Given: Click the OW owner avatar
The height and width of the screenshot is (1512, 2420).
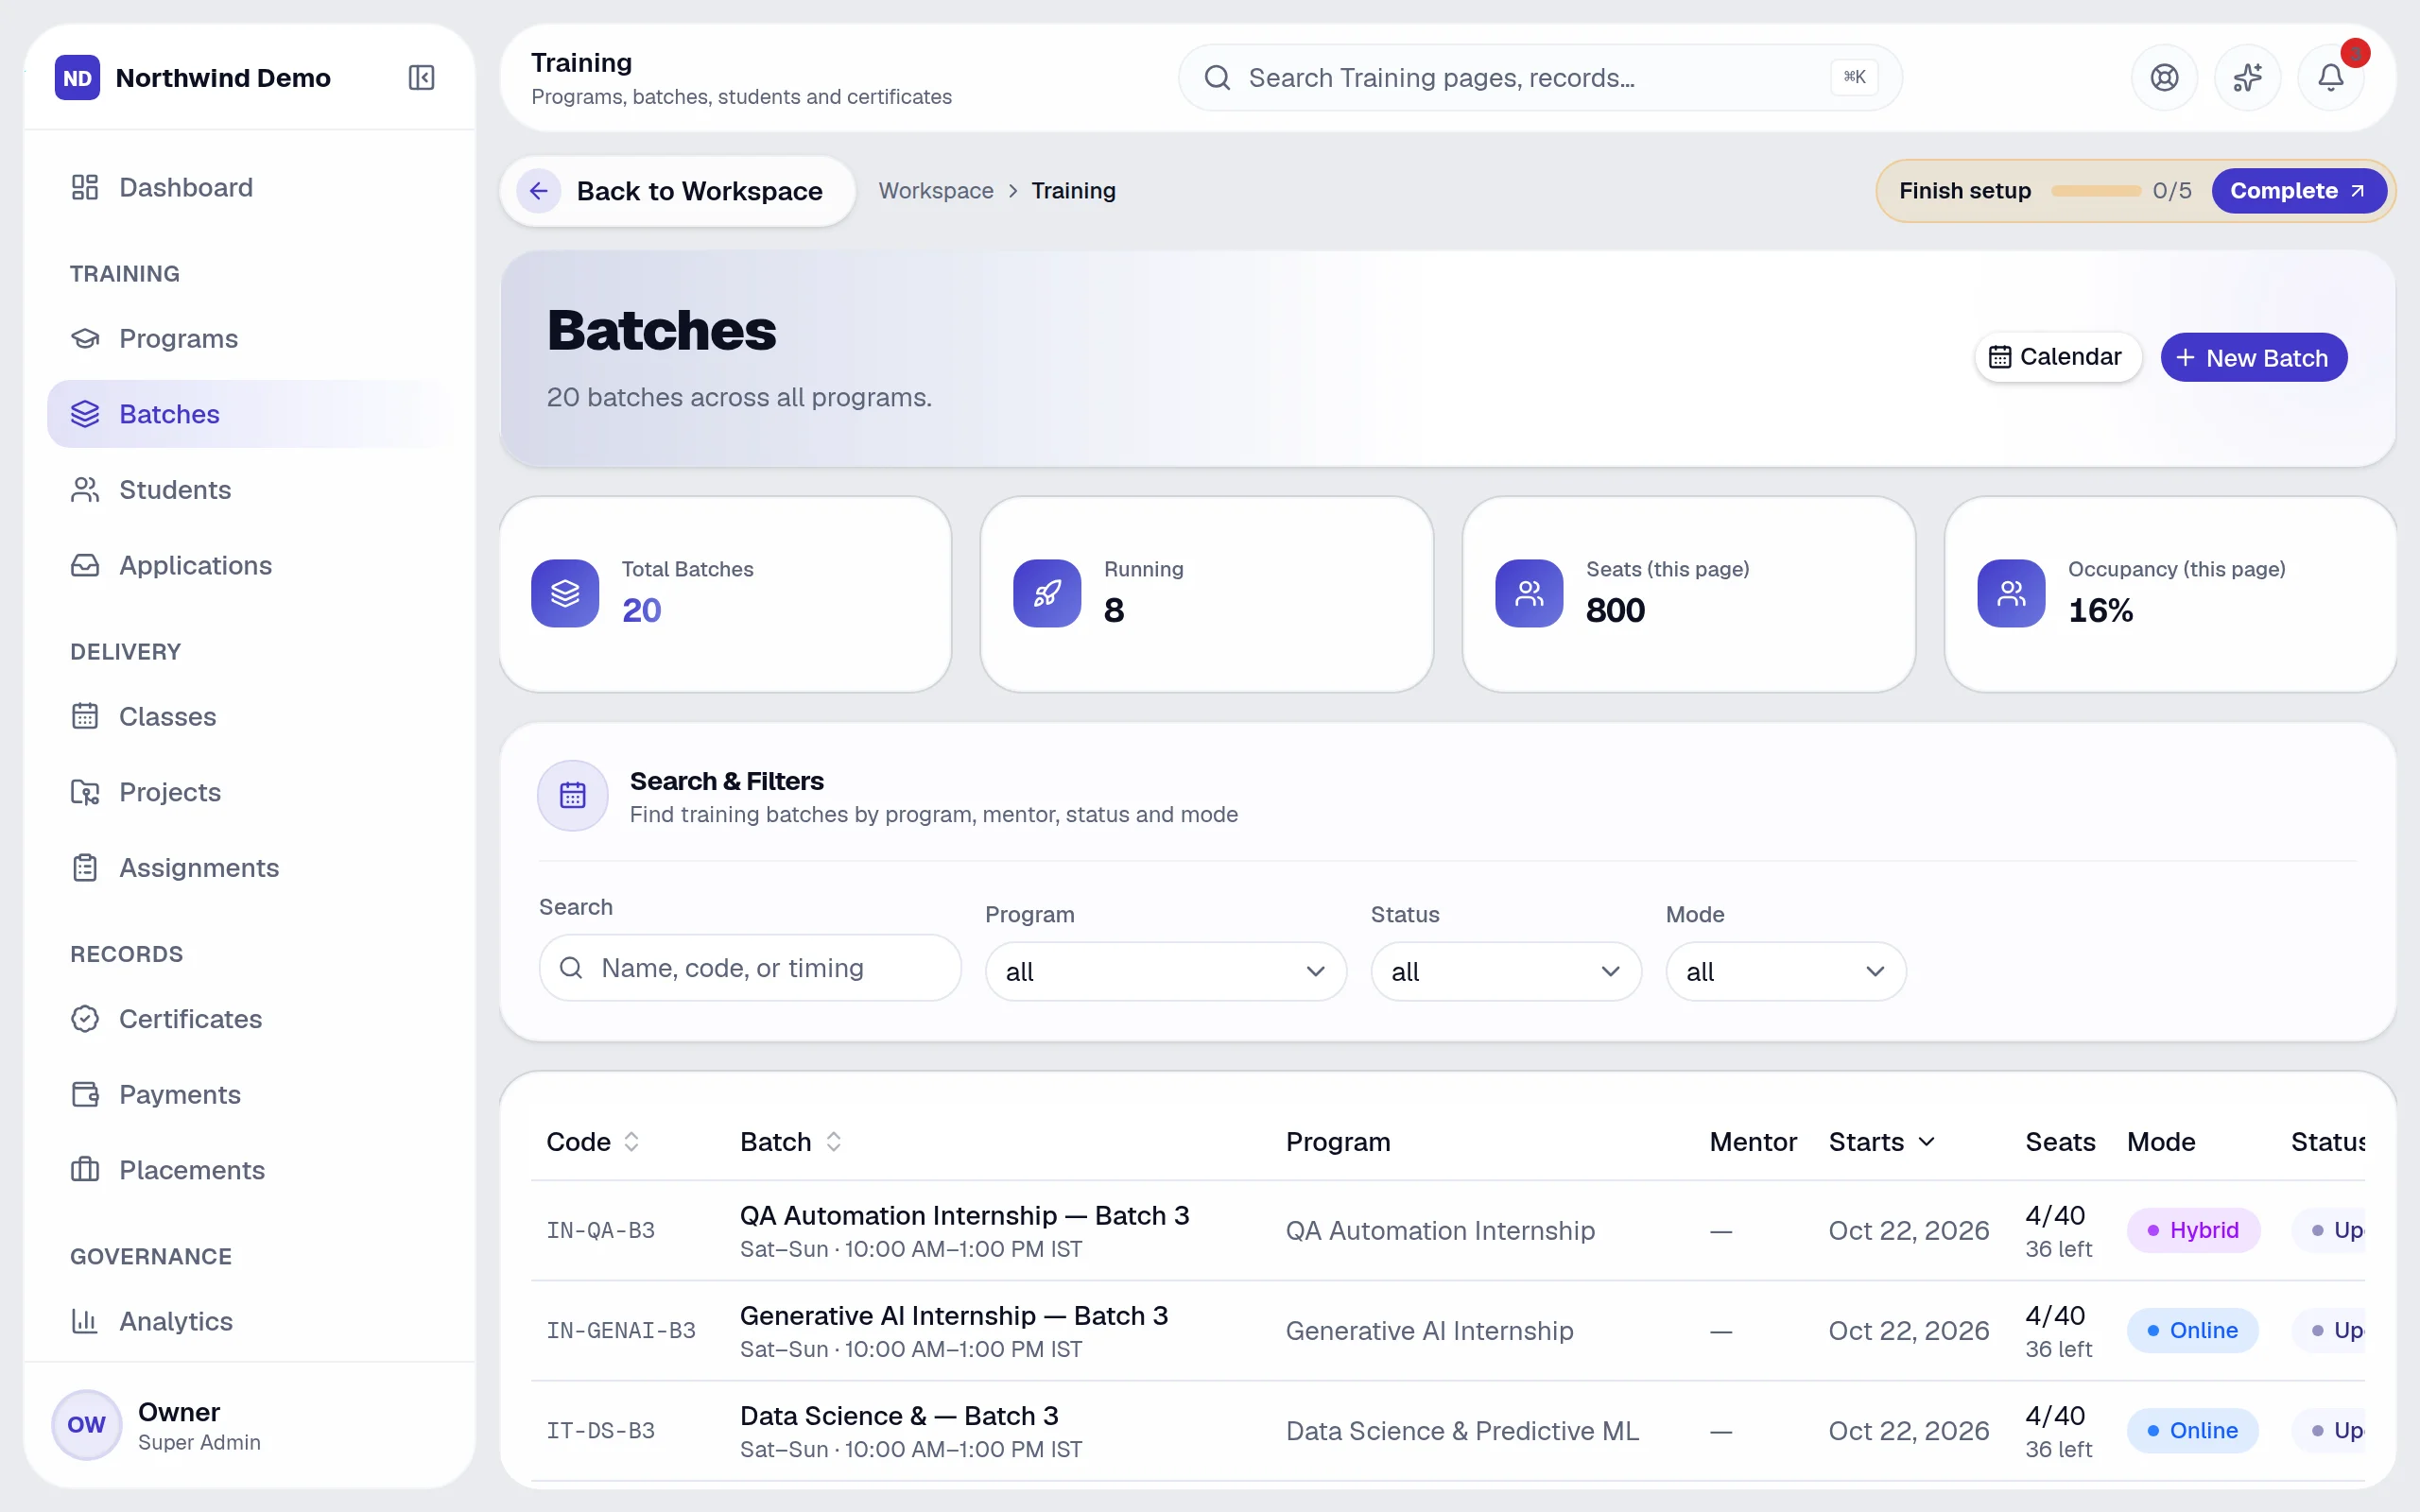Looking at the screenshot, I should (86, 1424).
